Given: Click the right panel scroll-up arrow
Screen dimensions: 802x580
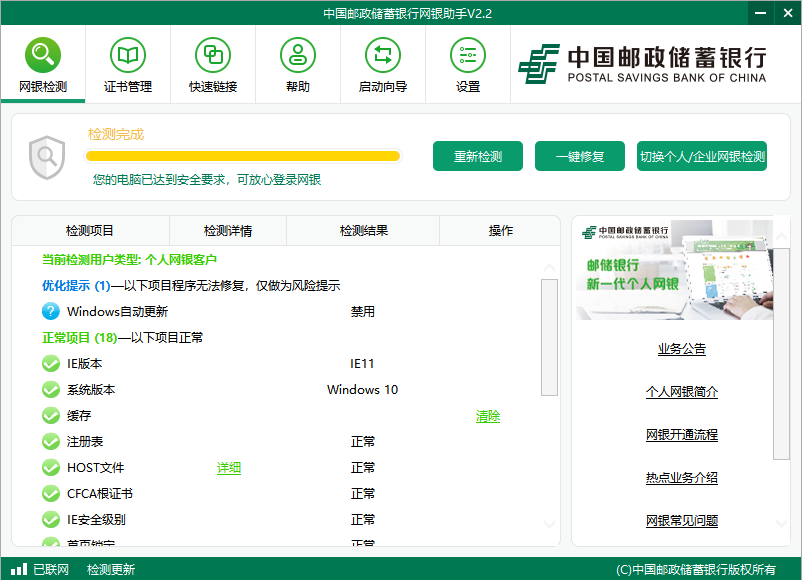Looking at the screenshot, I should click(x=782, y=237).
